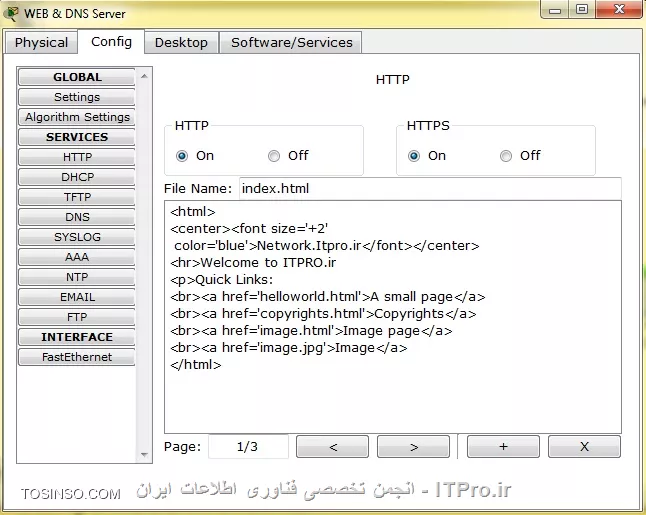Open the Physical tab

tap(41, 42)
